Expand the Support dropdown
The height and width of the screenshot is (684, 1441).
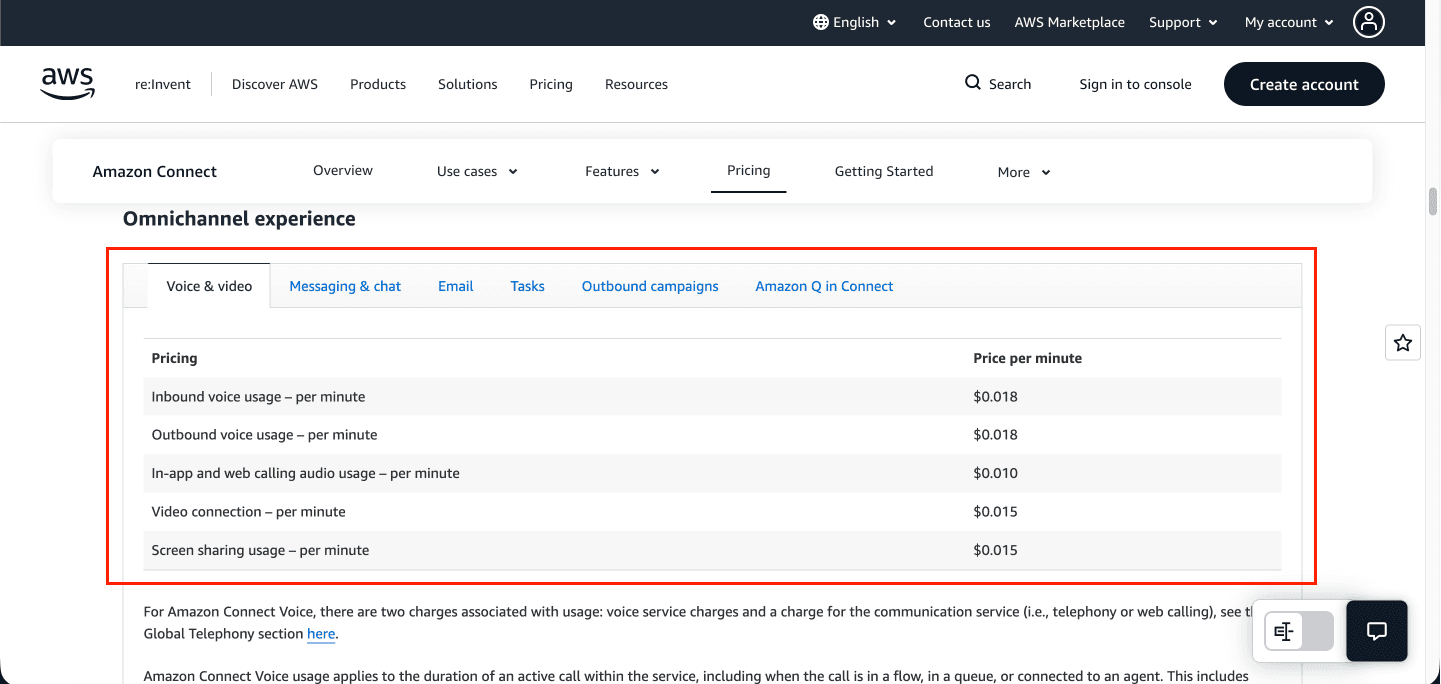click(1183, 22)
